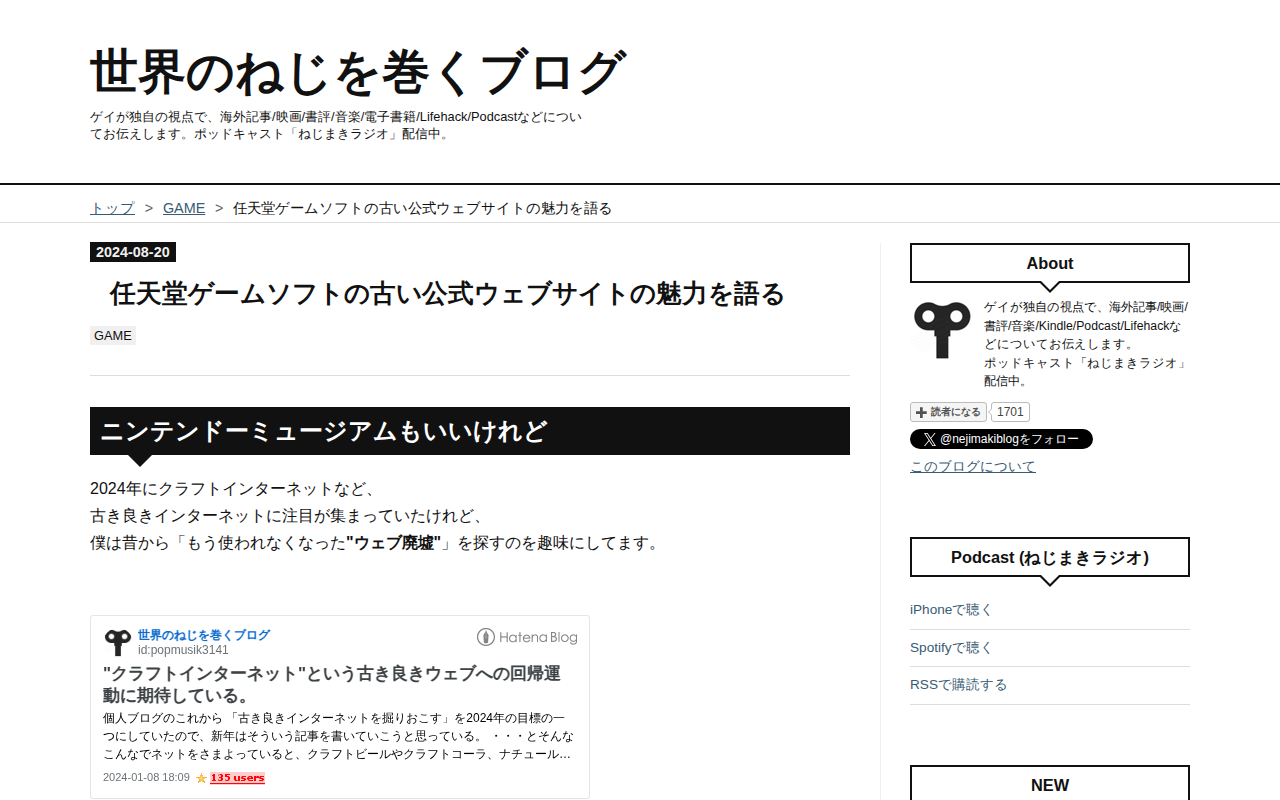The height and width of the screenshot is (800, 1280).
Task: Subscribe with the 読者になる button
Action: click(948, 412)
